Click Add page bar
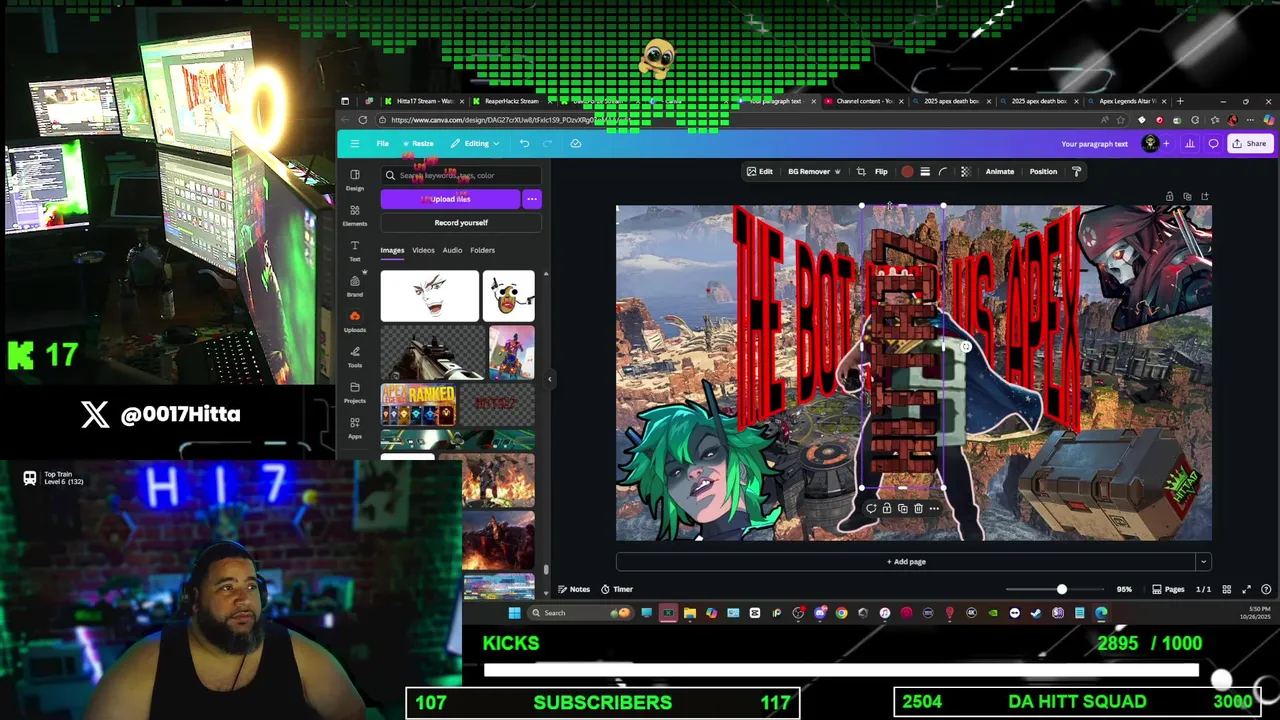The image size is (1280, 720). (905, 561)
